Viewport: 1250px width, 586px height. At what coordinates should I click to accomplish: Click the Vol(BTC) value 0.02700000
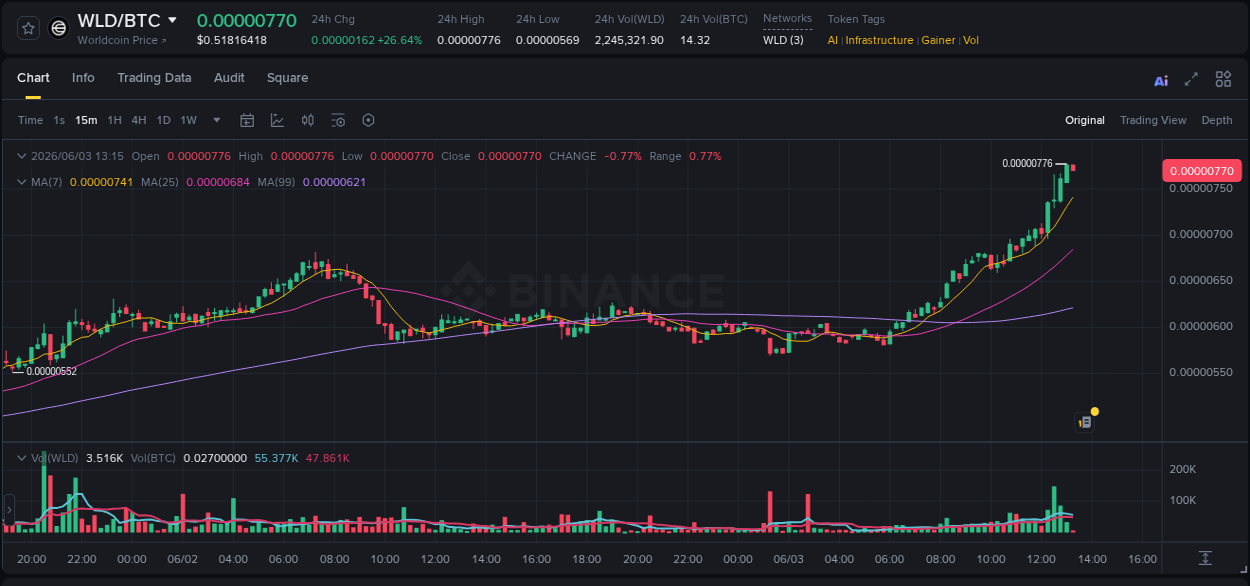214,458
